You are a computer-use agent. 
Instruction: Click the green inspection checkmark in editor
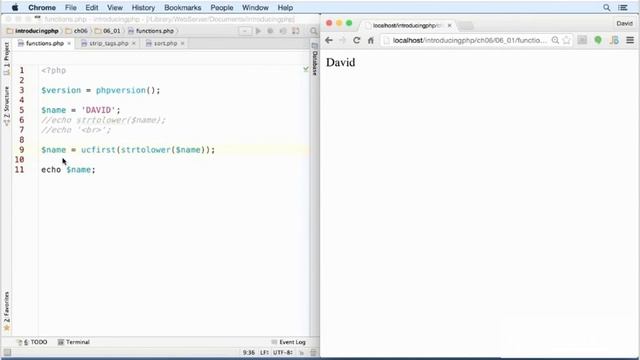point(306,69)
